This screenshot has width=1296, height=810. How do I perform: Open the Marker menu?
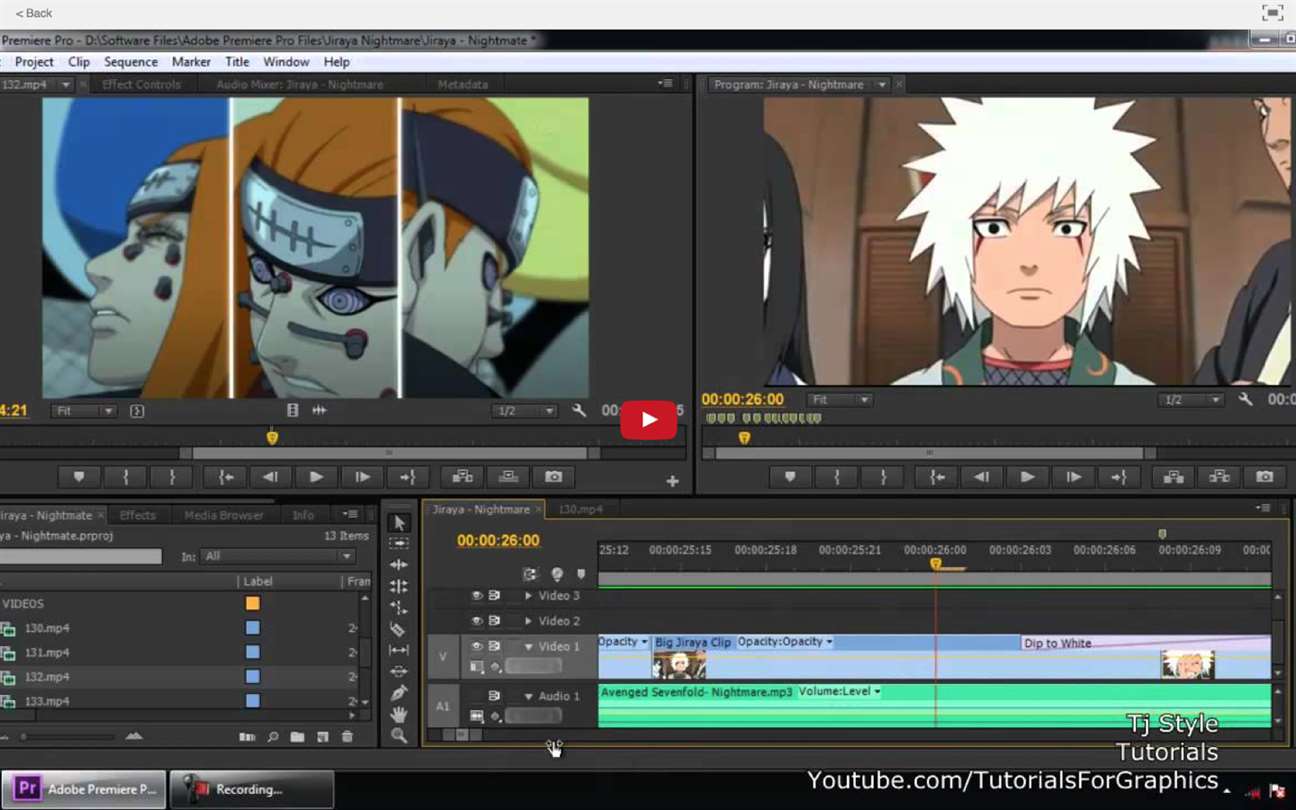[191, 61]
